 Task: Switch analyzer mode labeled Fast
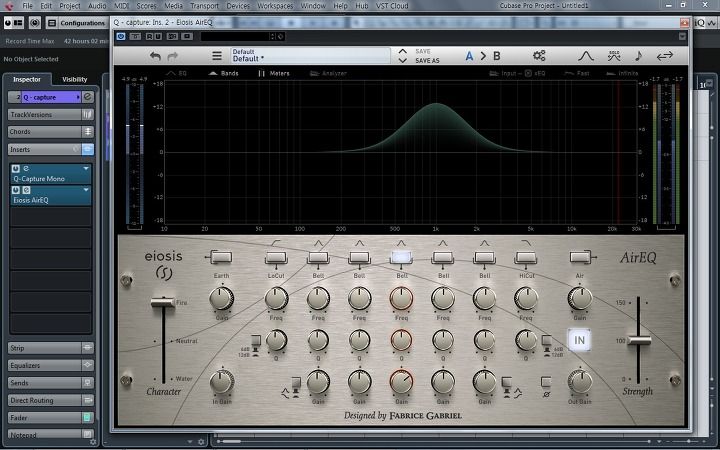[577, 73]
